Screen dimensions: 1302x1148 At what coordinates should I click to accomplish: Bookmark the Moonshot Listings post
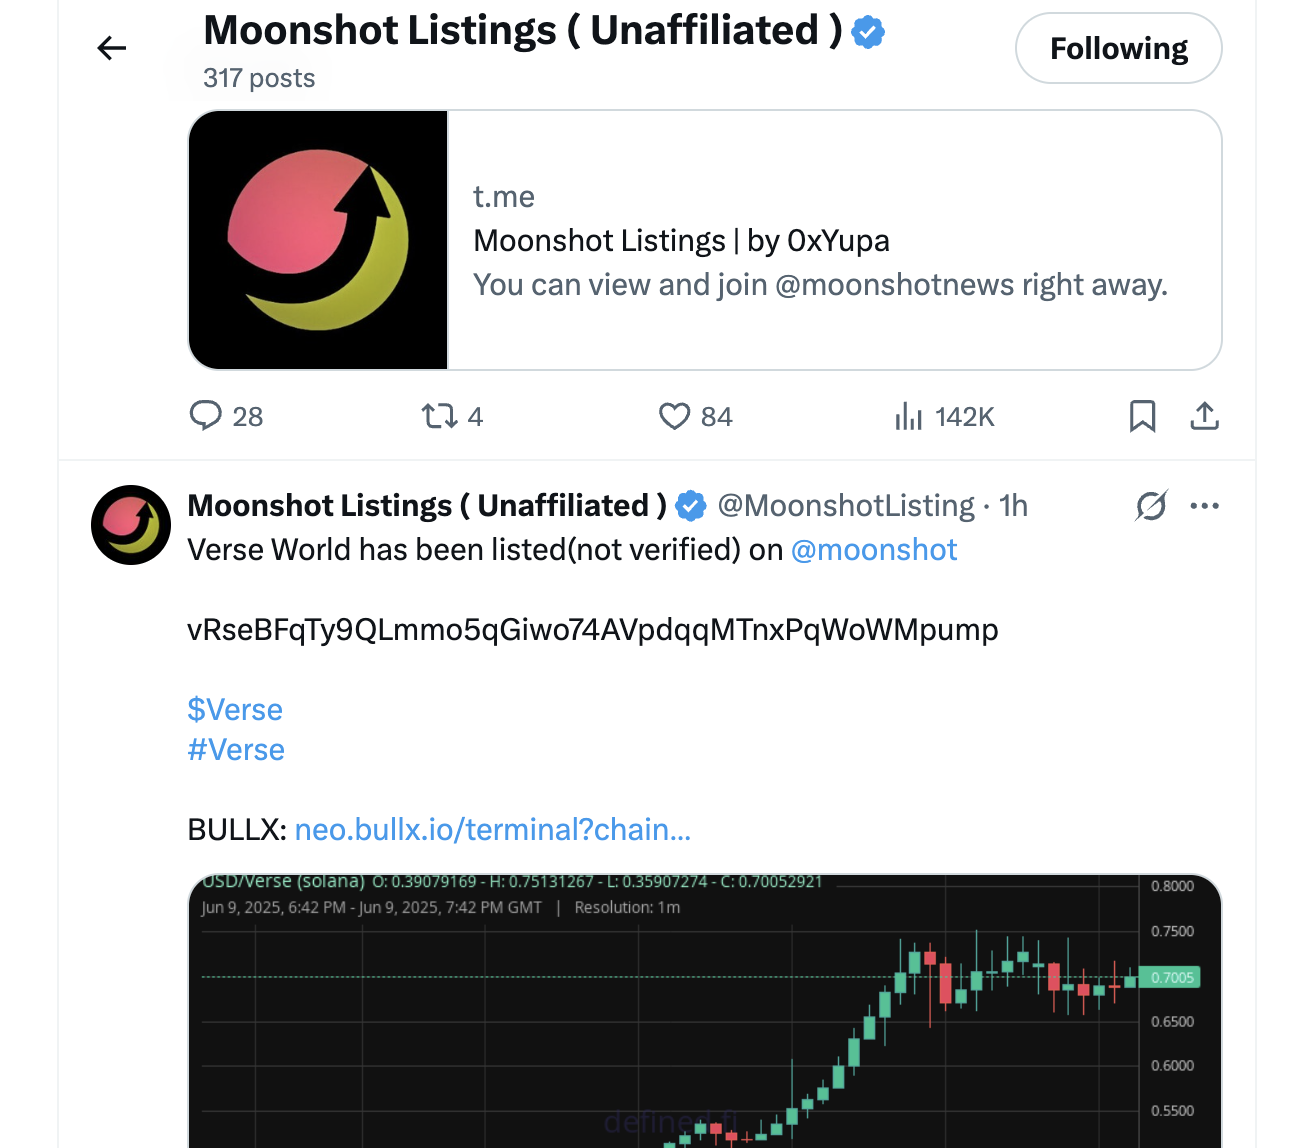pos(1142,416)
